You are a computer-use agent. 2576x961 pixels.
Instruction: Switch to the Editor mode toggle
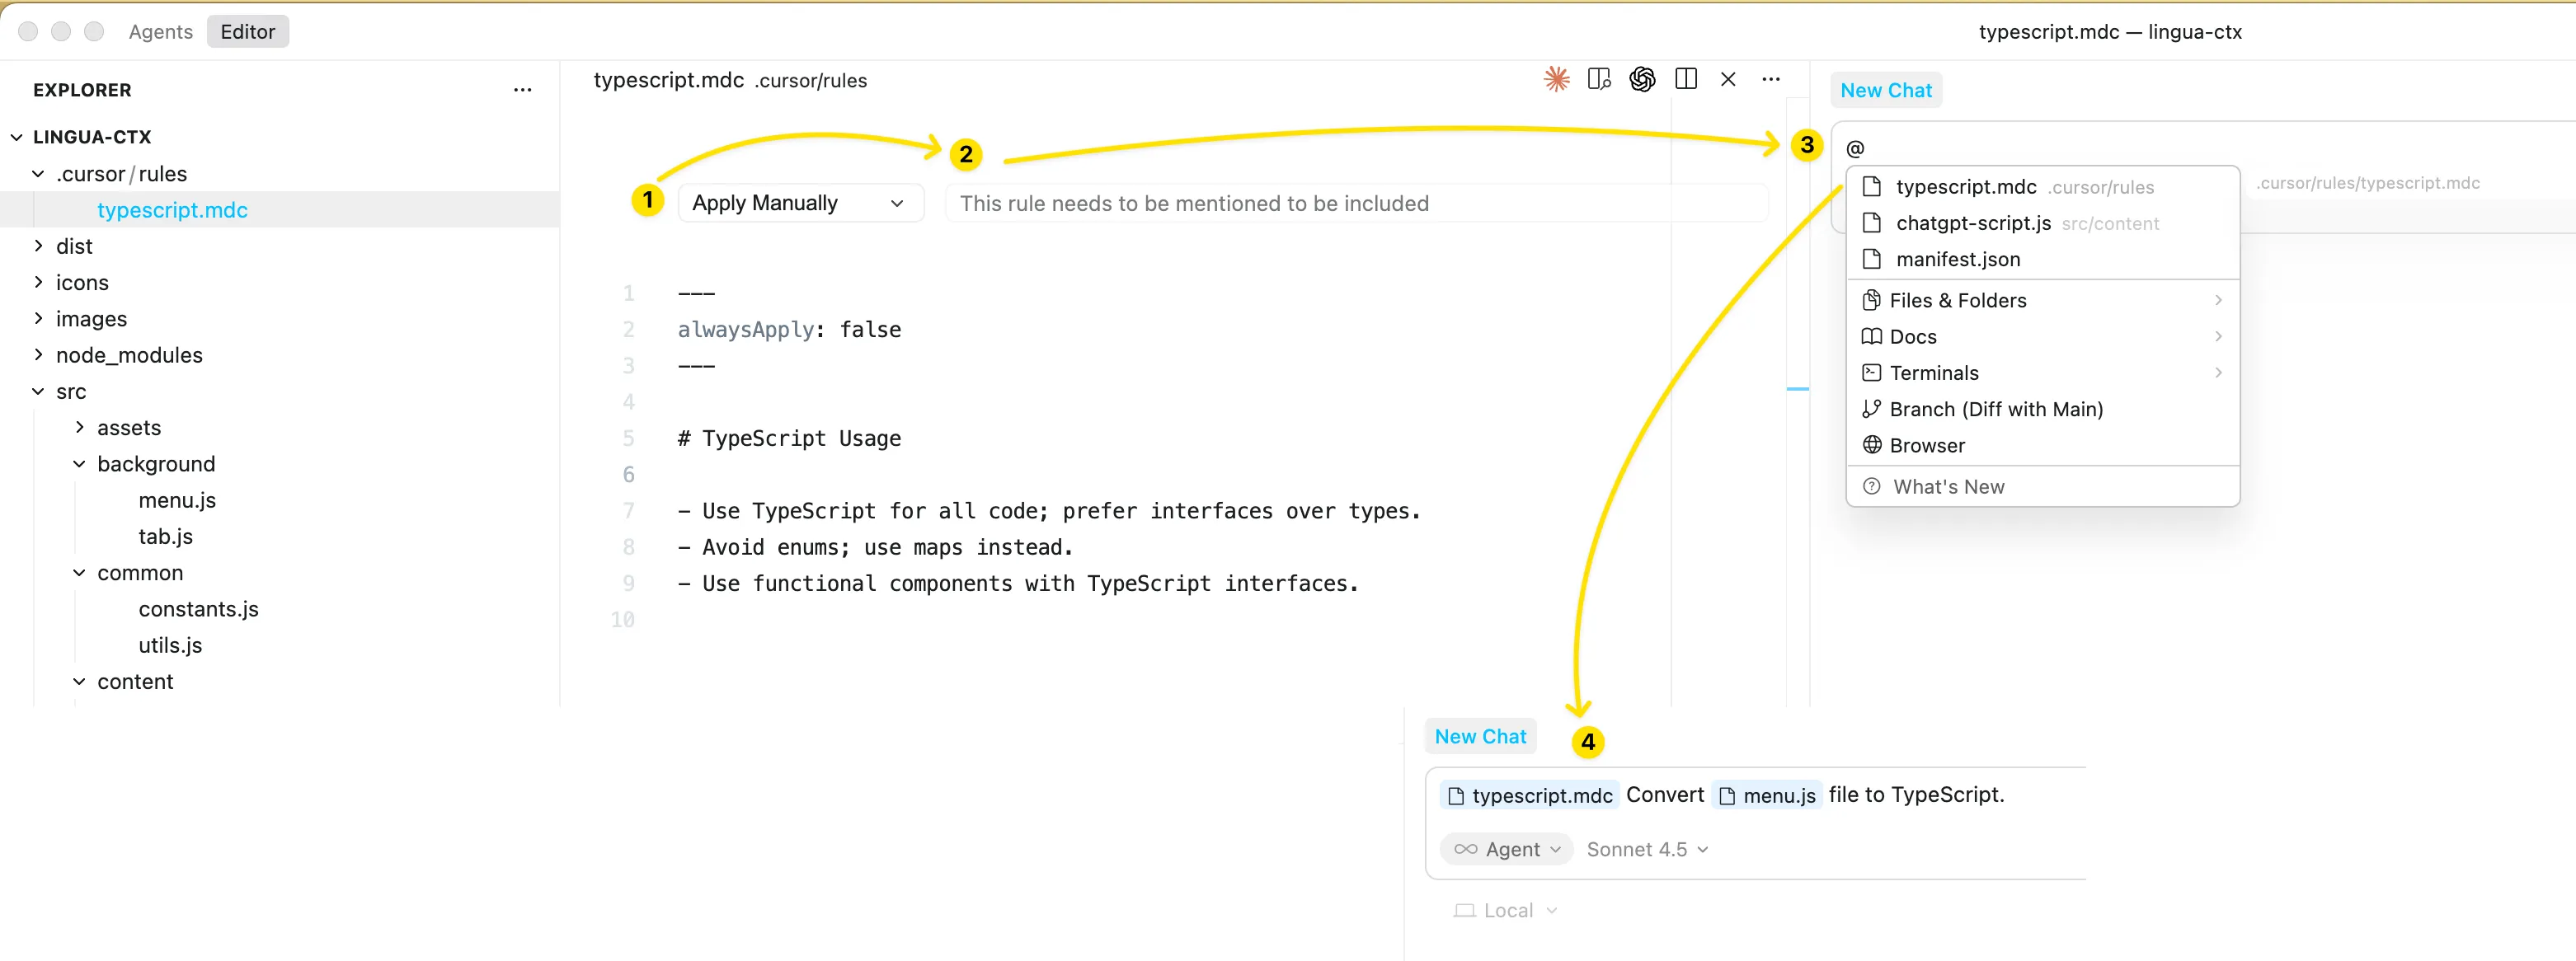click(247, 32)
